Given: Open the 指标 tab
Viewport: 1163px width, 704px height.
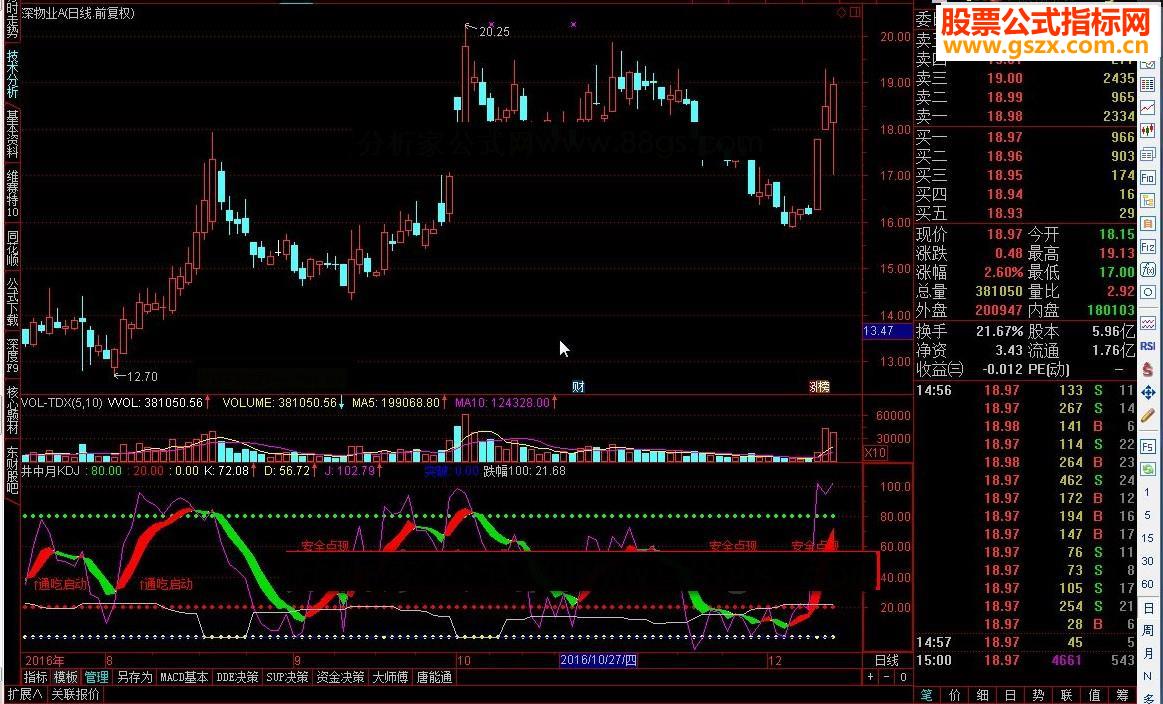Looking at the screenshot, I should pos(36,677).
